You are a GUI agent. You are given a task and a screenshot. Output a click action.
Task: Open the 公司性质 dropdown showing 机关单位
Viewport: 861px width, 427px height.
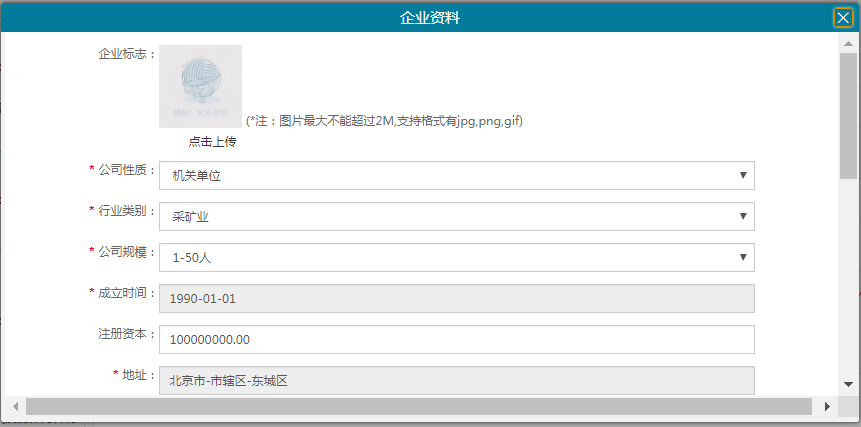coord(456,176)
